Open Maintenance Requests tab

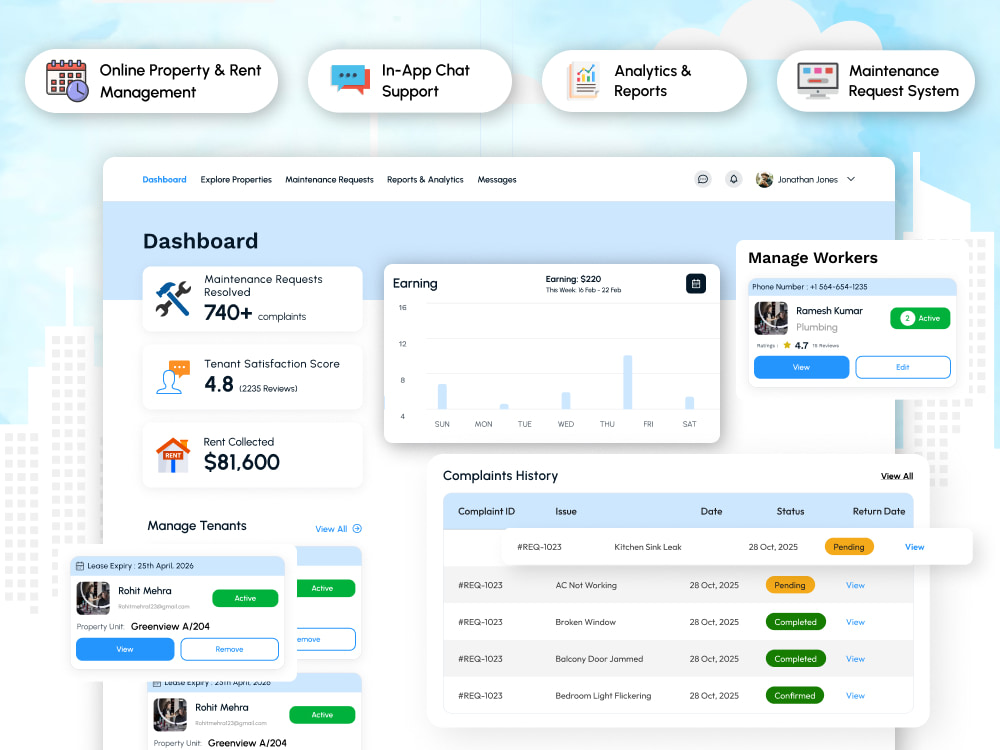(x=329, y=180)
